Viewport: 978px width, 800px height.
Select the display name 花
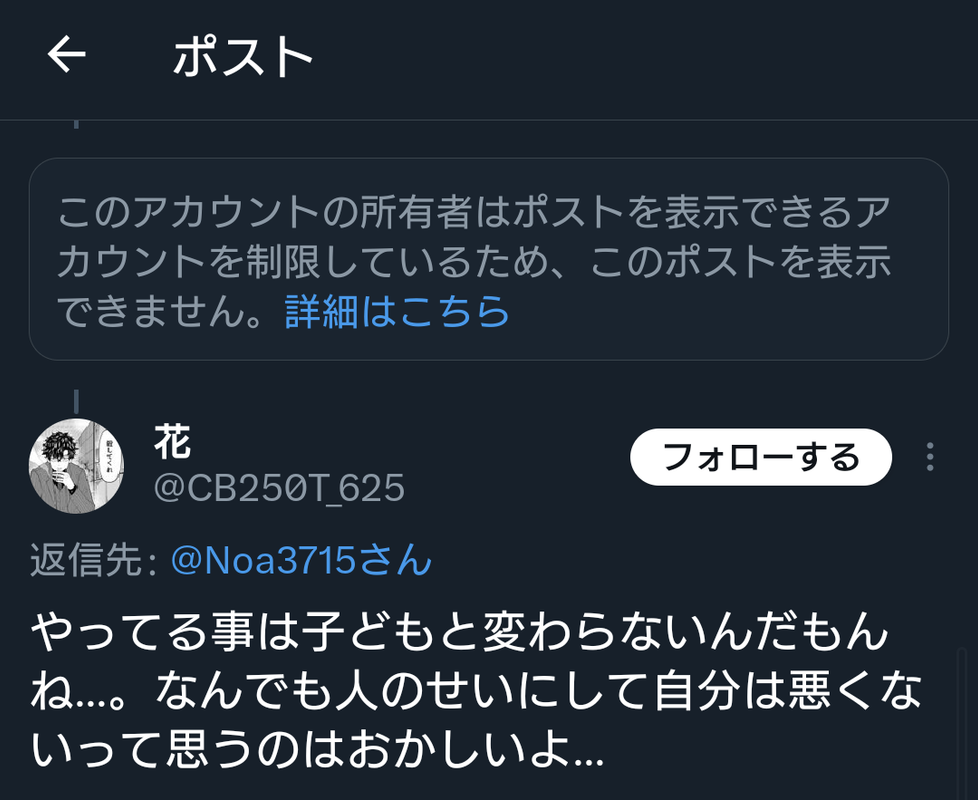coord(172,441)
